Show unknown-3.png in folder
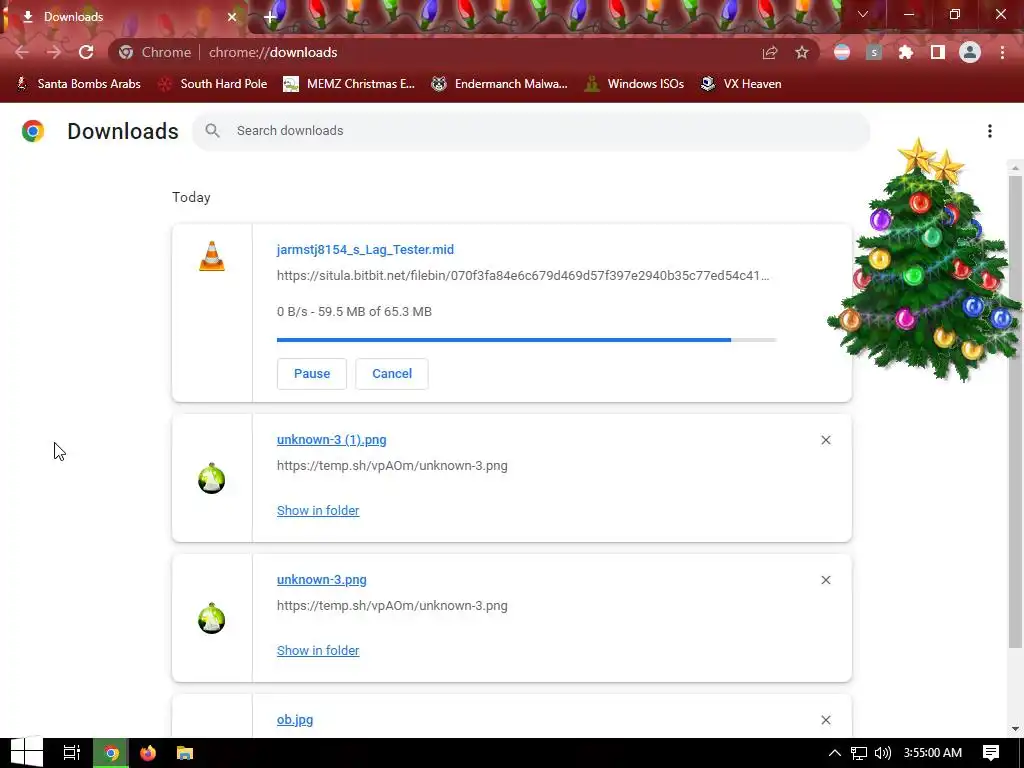 coord(318,650)
